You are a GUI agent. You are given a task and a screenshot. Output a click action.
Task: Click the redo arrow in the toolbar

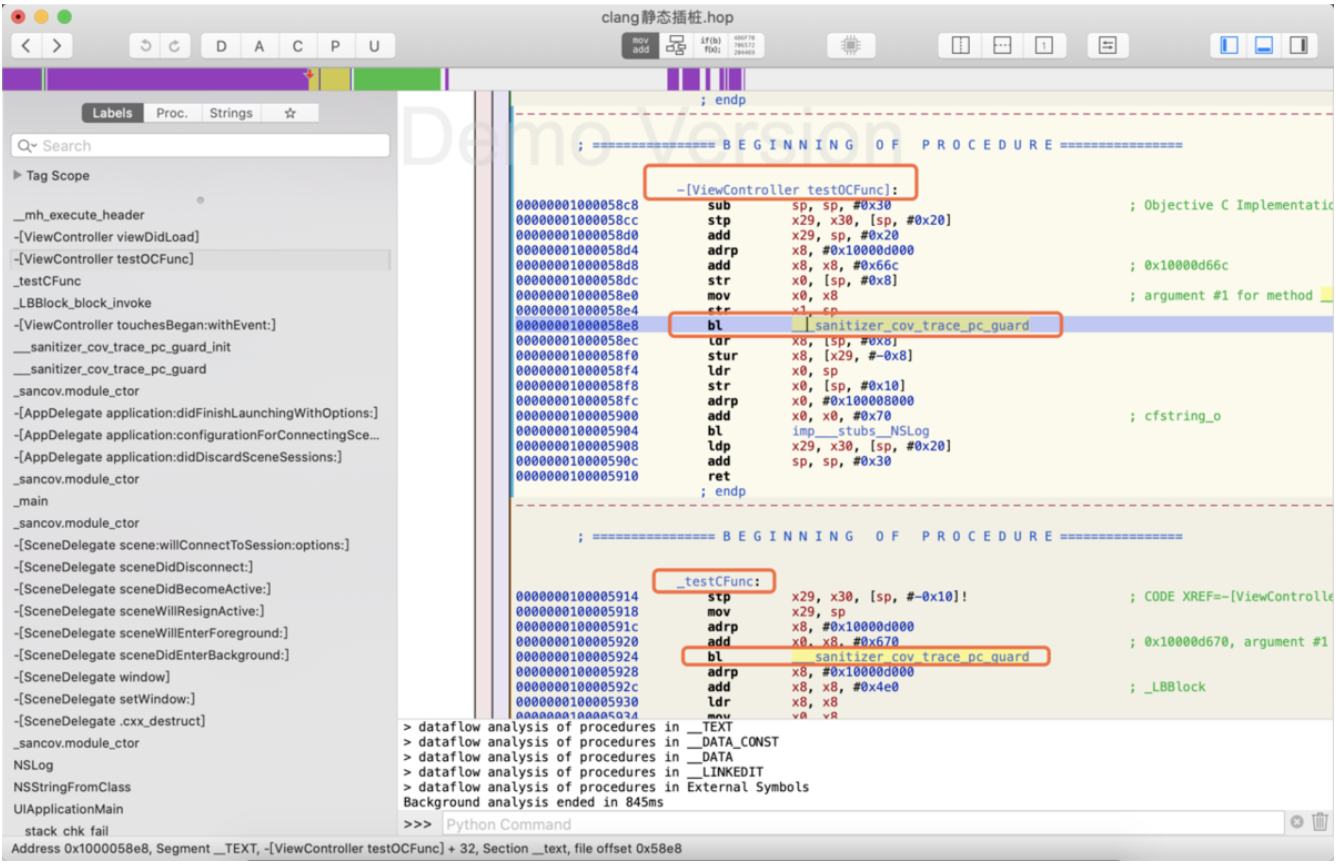(175, 45)
